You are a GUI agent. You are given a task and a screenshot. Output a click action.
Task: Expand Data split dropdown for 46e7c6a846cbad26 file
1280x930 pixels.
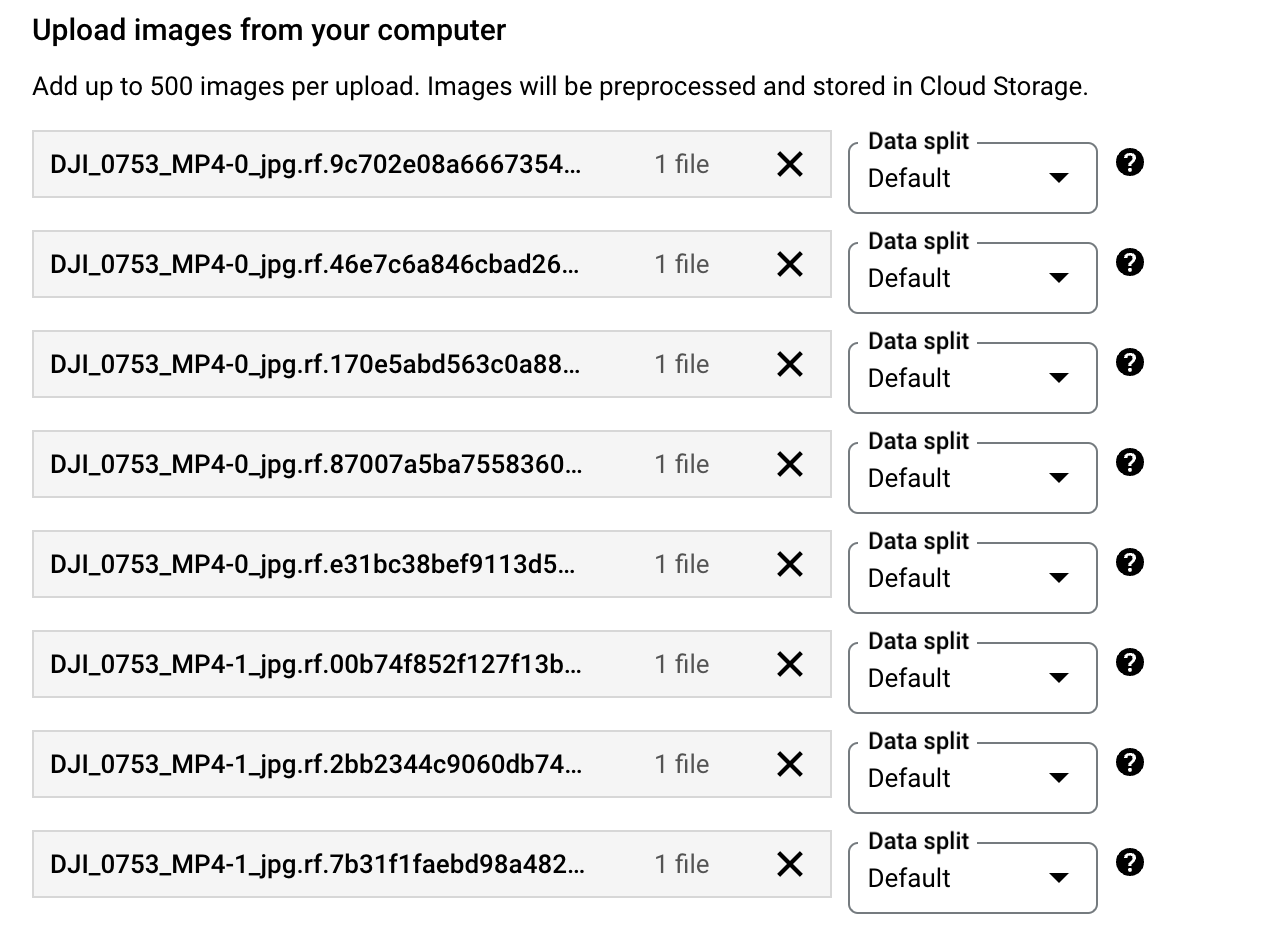coord(972,278)
